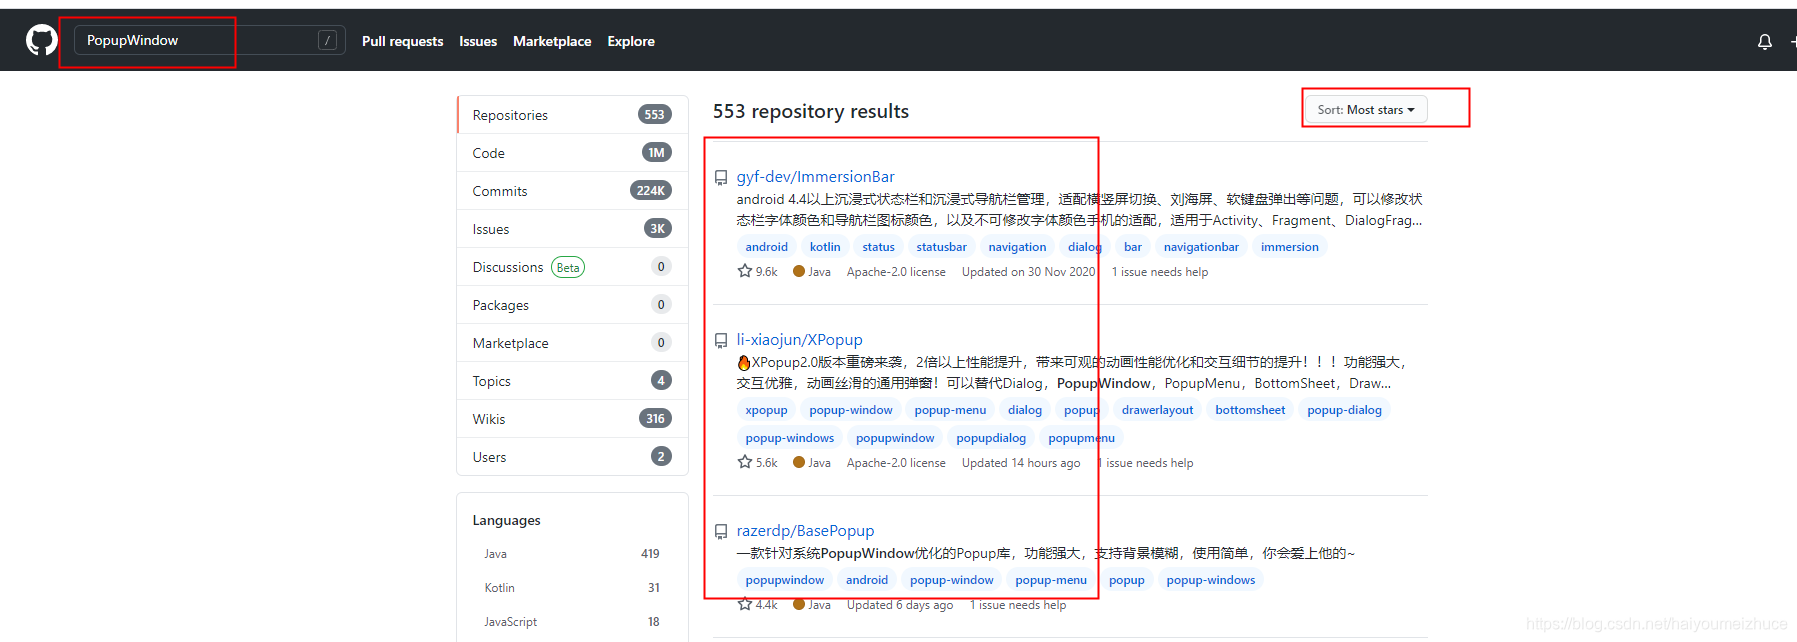
Task: Click the 9.6k star icon for ImmersionBar
Action: point(744,271)
